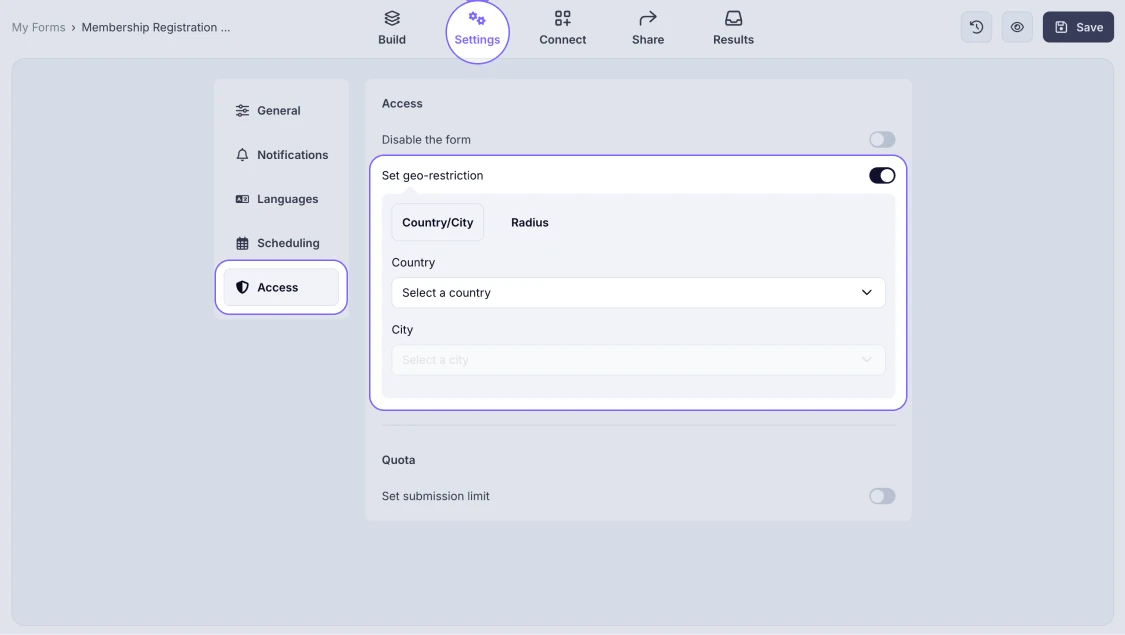Open the Build tab icon
1125x635 pixels.
pyautogui.click(x=392, y=18)
